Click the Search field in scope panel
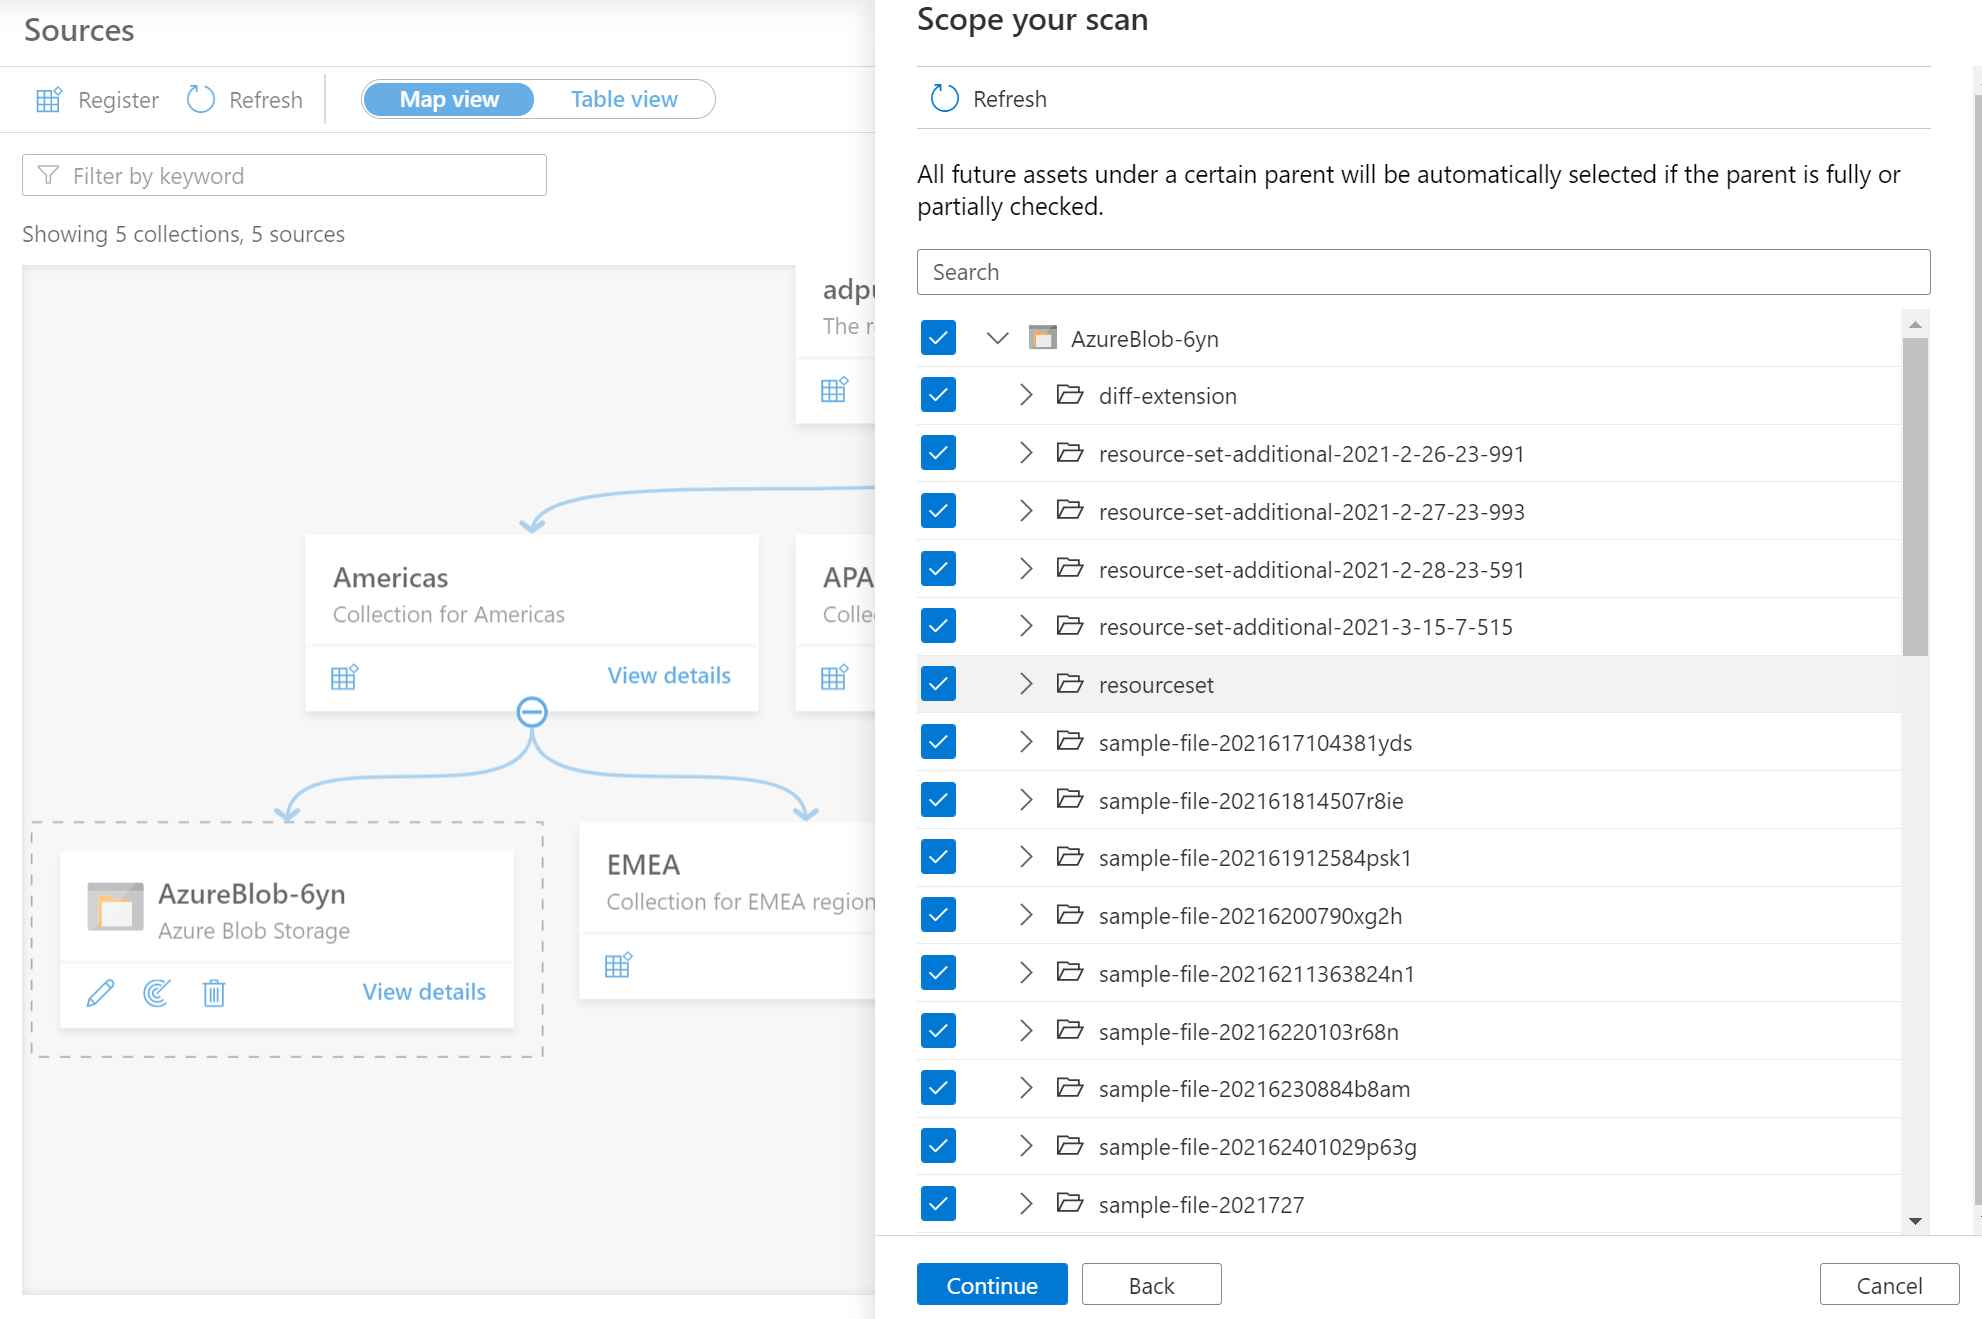Image resolution: width=1982 pixels, height=1319 pixels. (x=1423, y=271)
